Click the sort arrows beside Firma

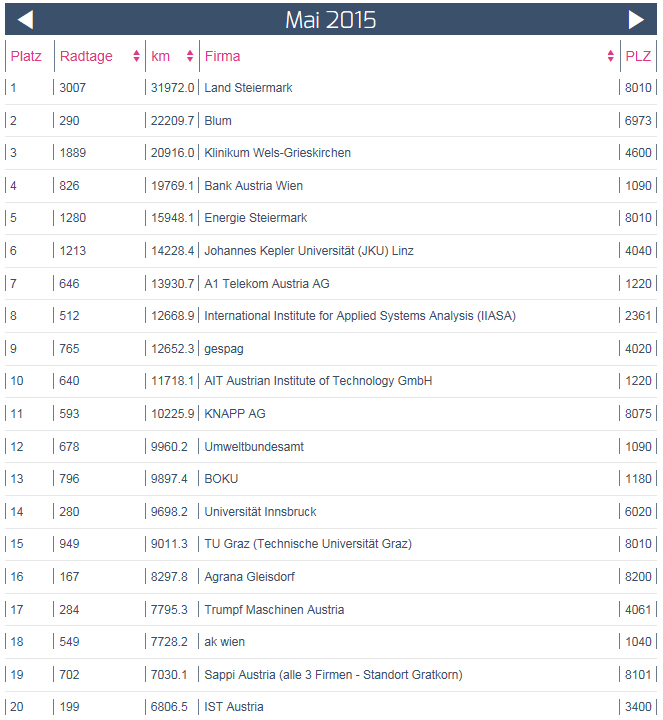[x=610, y=57]
